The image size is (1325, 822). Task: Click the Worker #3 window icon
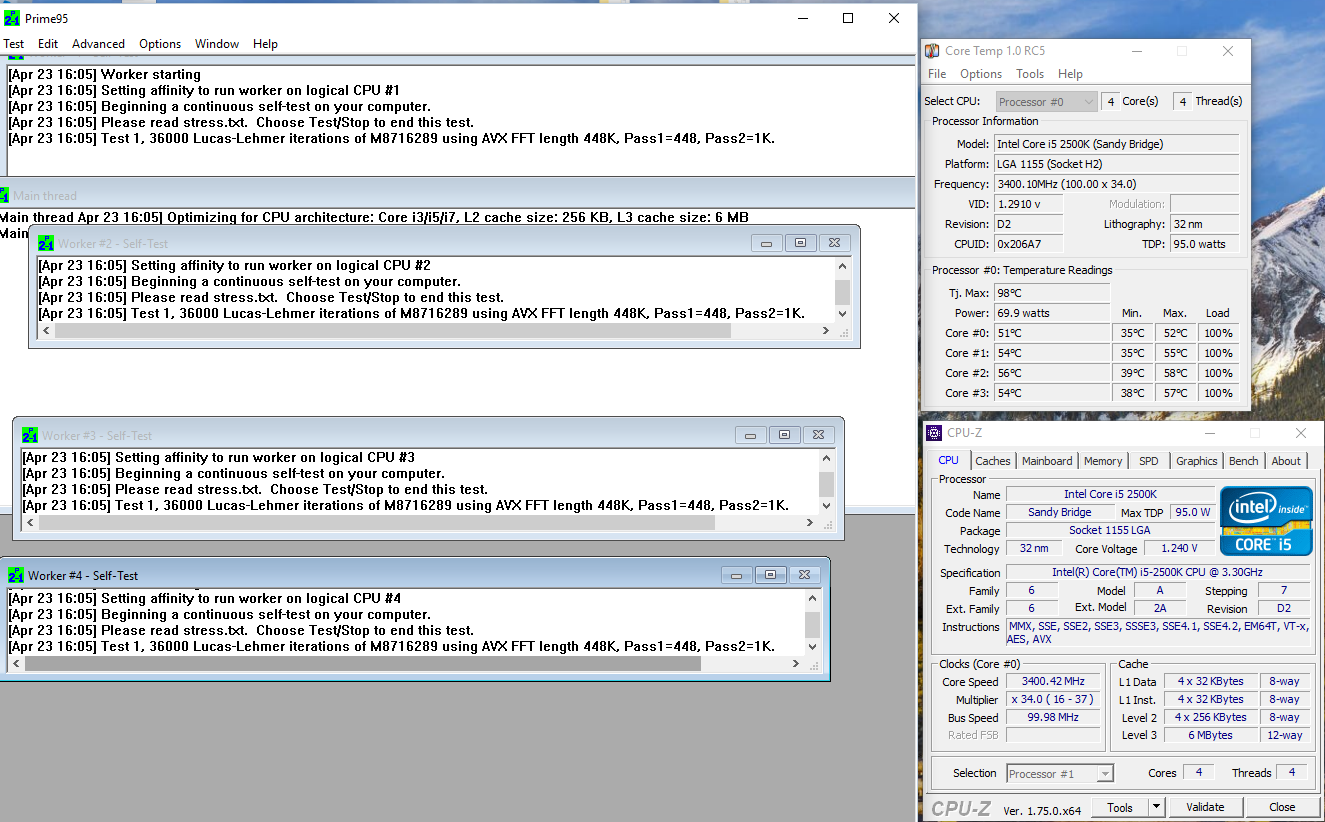coord(29,435)
